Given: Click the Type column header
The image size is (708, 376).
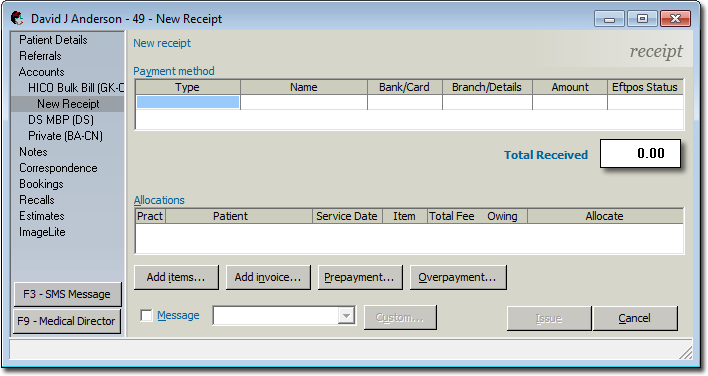Looking at the screenshot, I should pos(188,87).
